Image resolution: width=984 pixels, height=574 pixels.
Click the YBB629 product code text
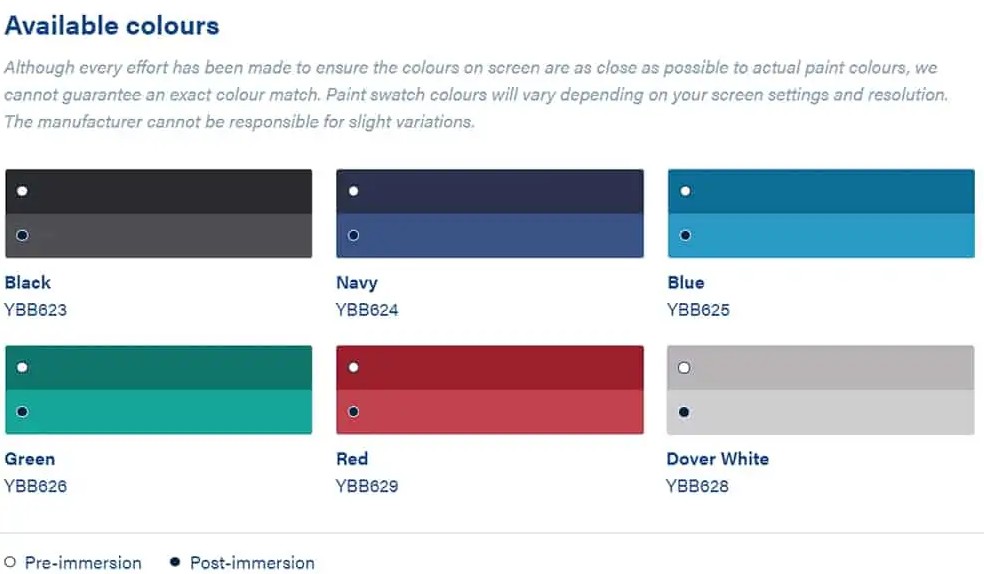(x=367, y=487)
